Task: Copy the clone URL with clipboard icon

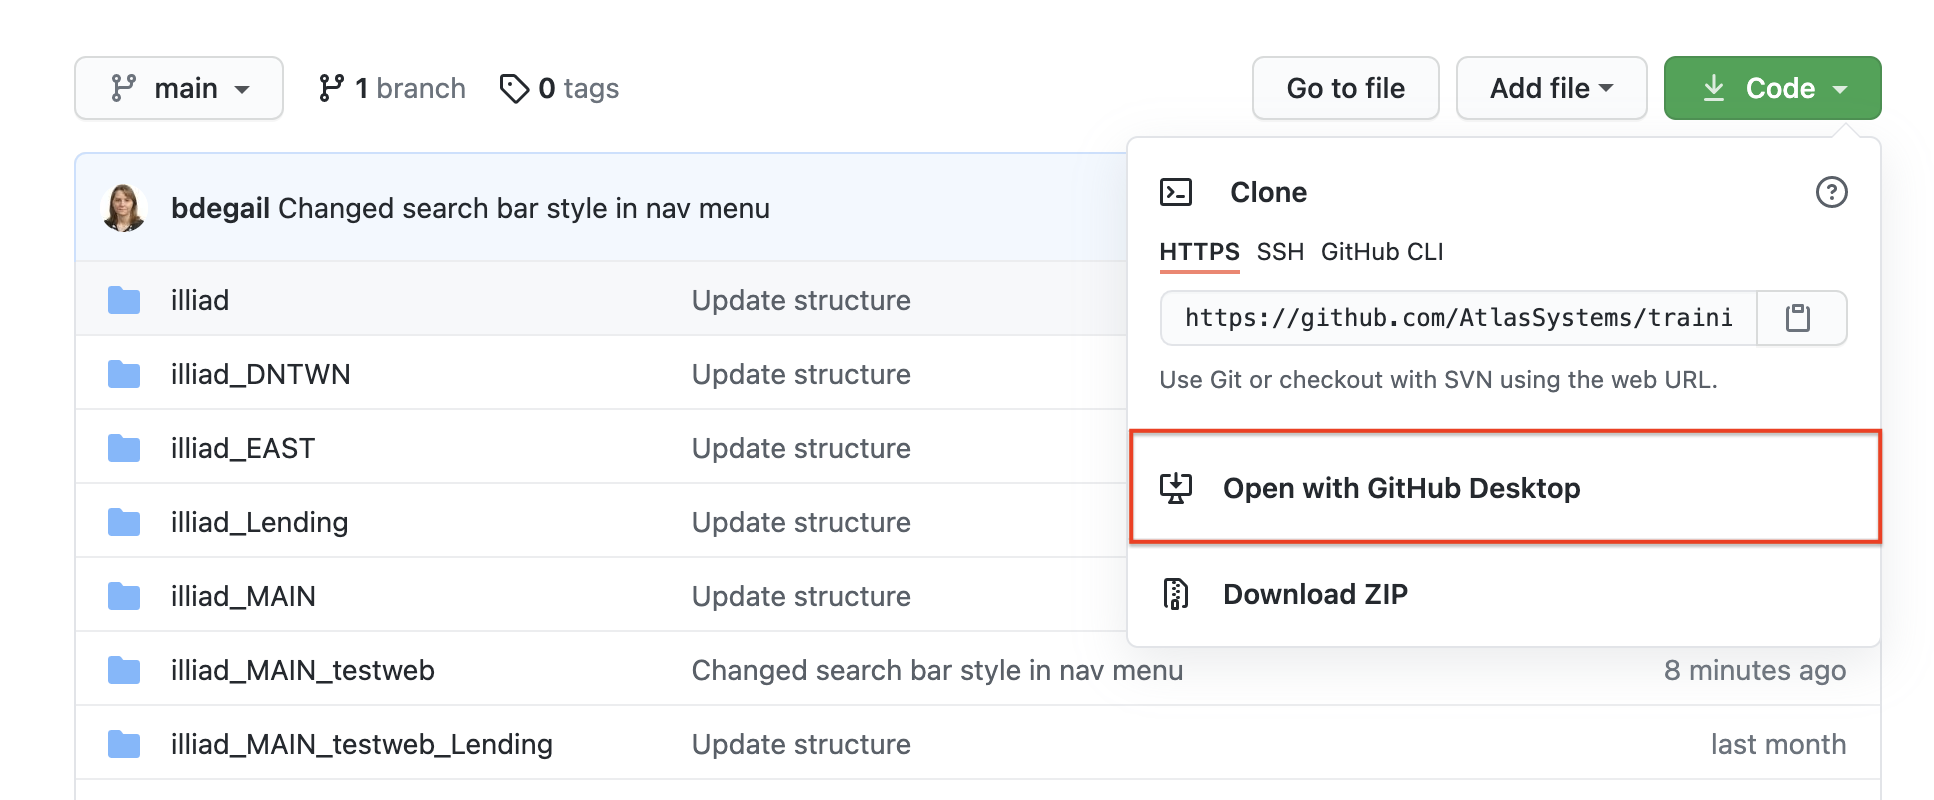Action: [x=1798, y=318]
